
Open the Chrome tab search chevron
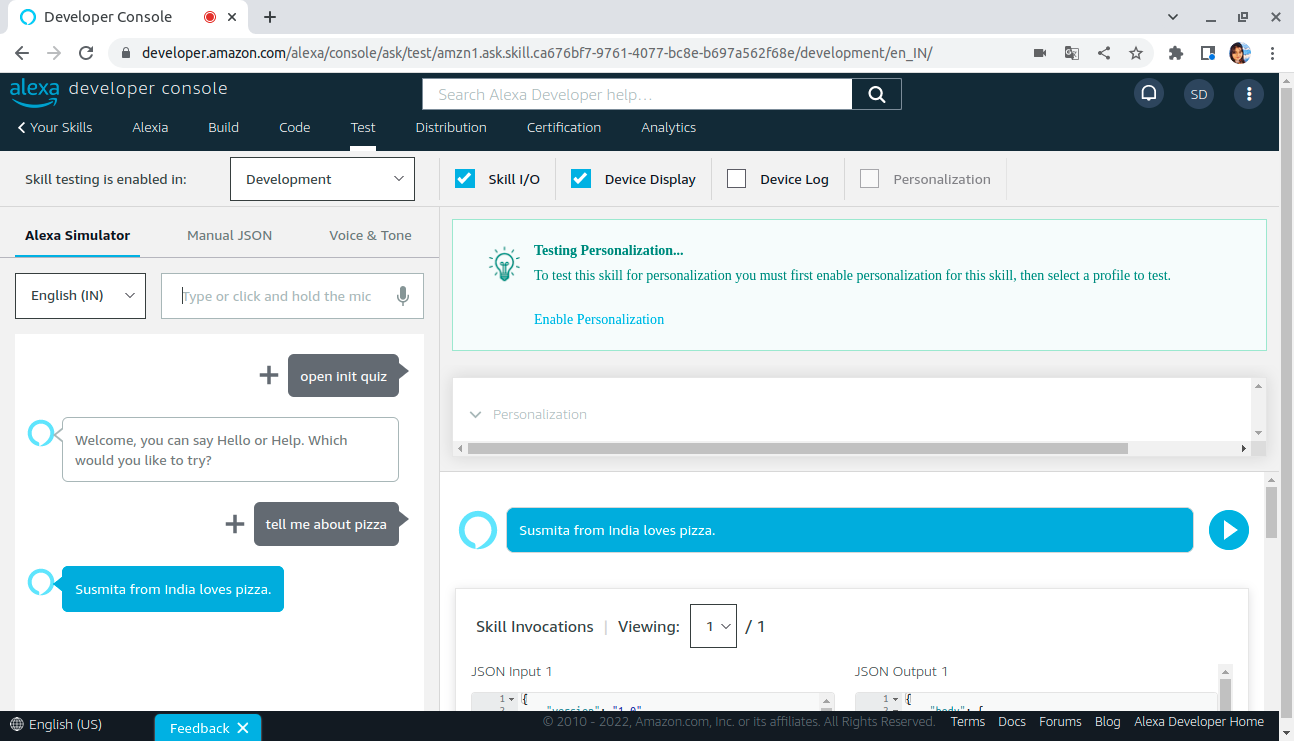pyautogui.click(x=1174, y=17)
